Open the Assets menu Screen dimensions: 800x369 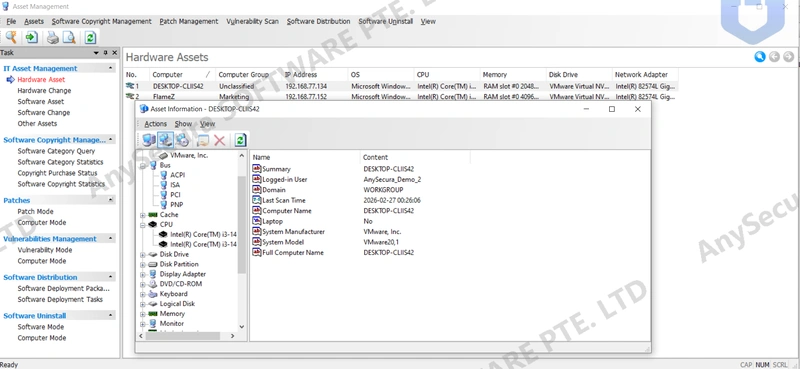click(x=34, y=21)
